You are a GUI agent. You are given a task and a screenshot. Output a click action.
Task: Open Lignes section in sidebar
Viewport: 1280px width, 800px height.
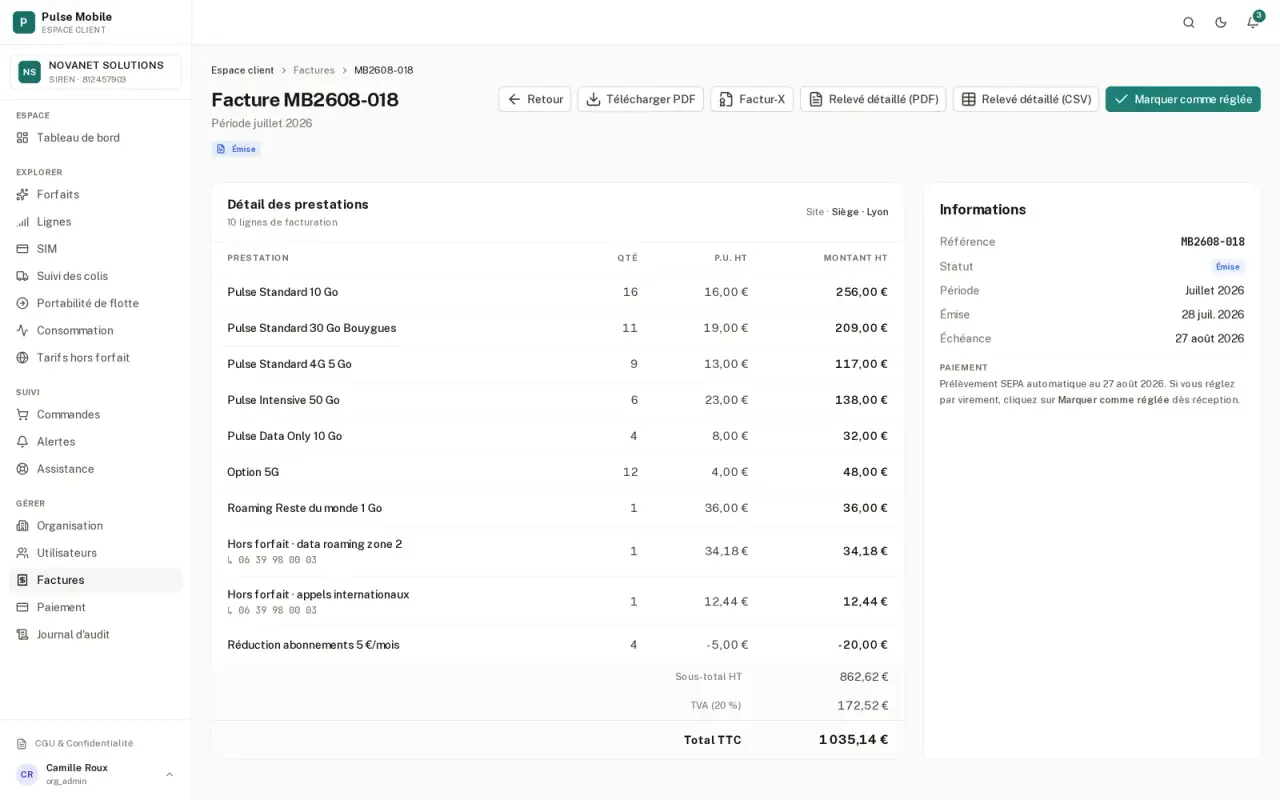pos(96,222)
